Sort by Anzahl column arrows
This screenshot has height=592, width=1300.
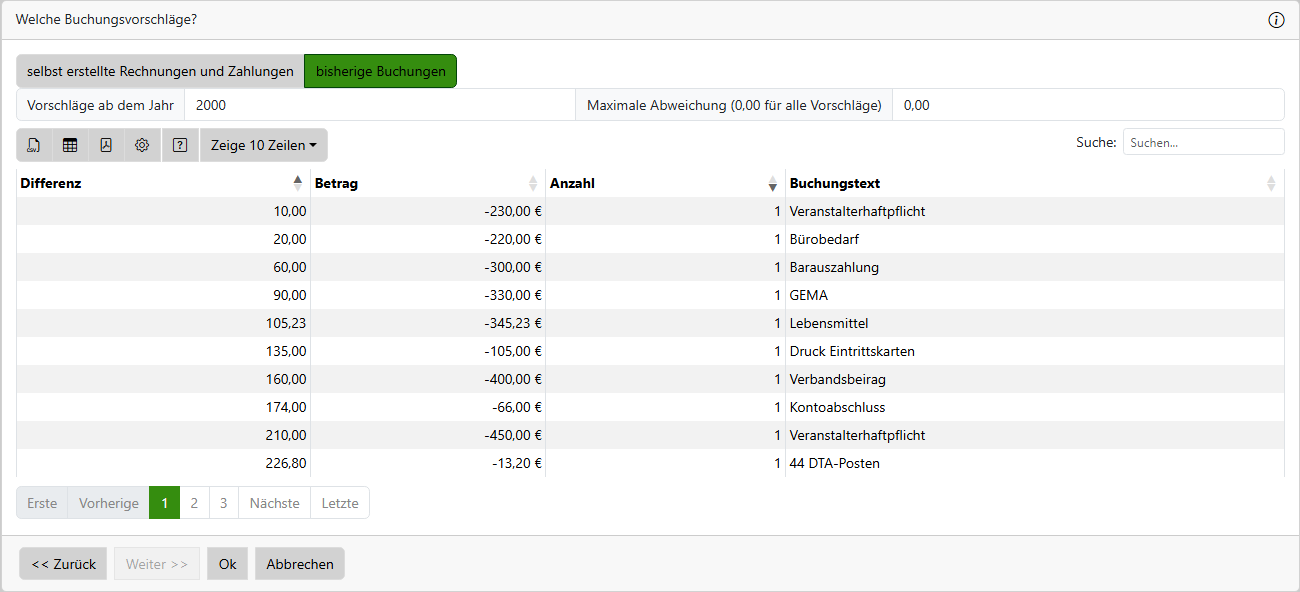[772, 183]
